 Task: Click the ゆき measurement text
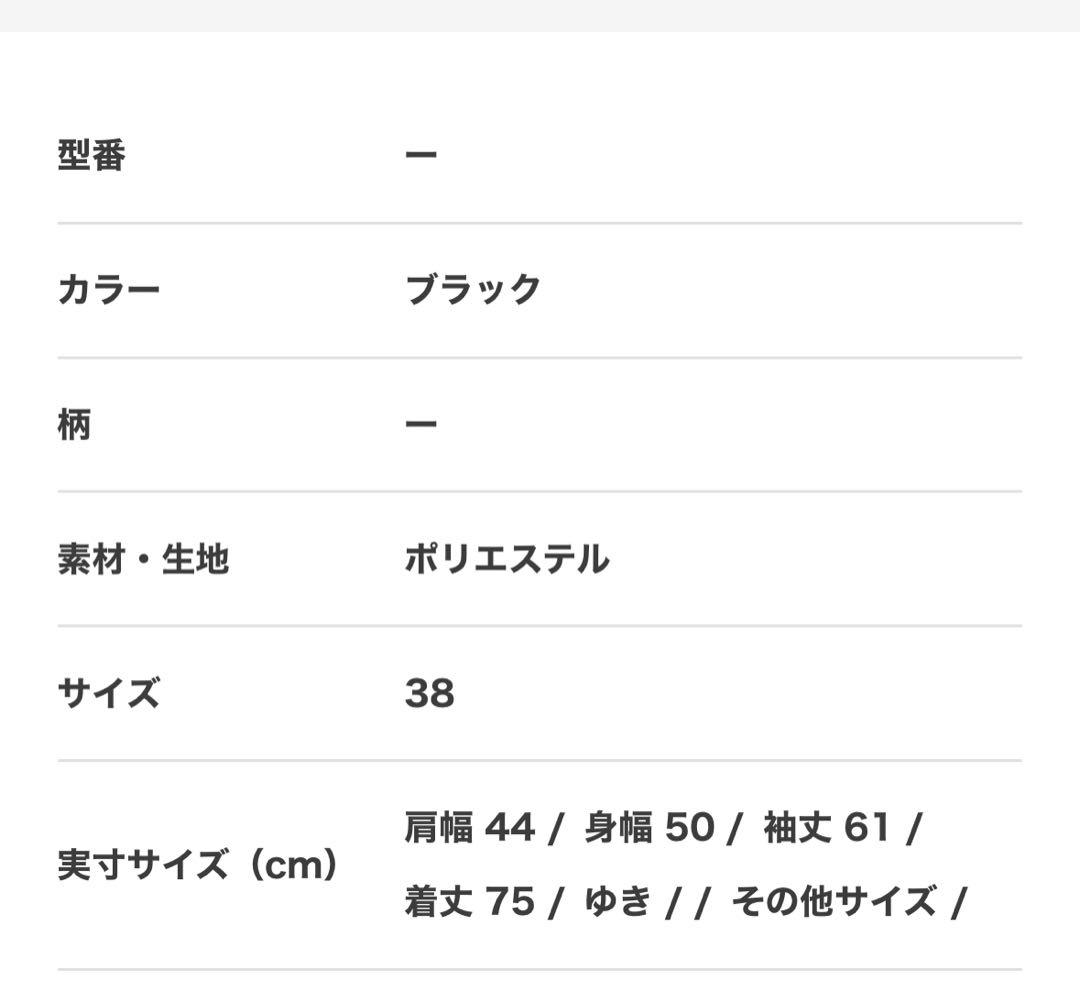[x=618, y=902]
